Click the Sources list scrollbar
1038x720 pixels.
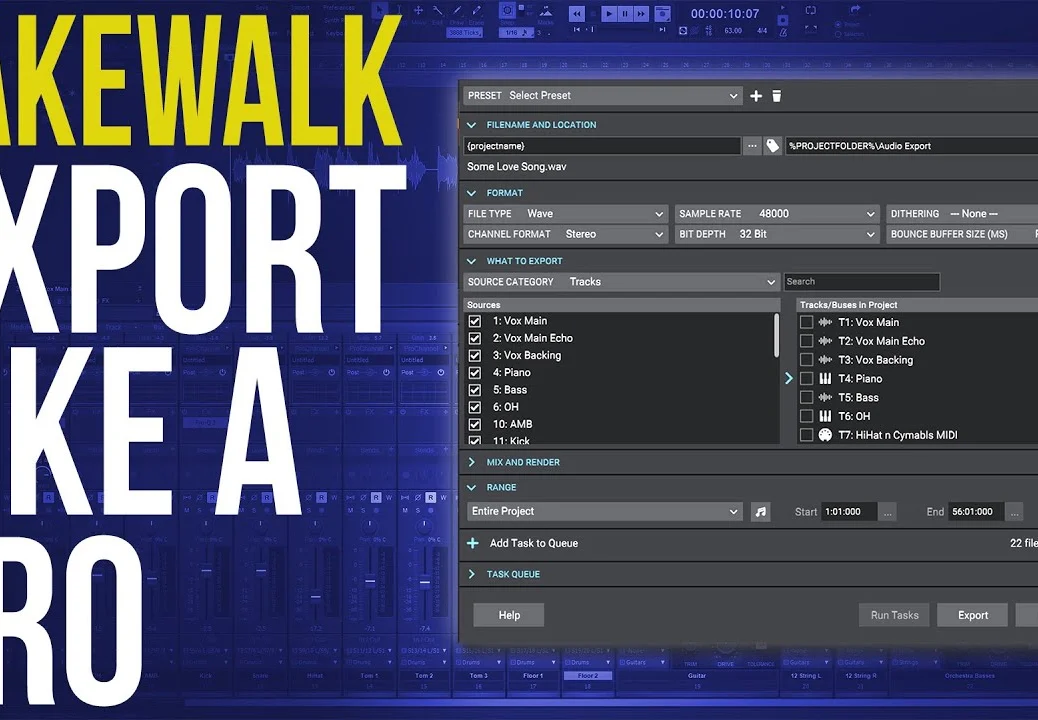(x=776, y=336)
